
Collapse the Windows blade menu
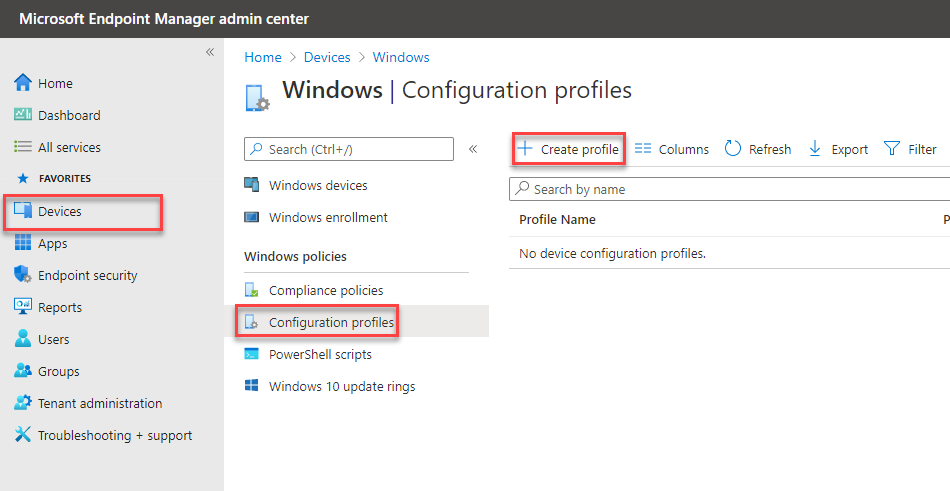pos(473,149)
